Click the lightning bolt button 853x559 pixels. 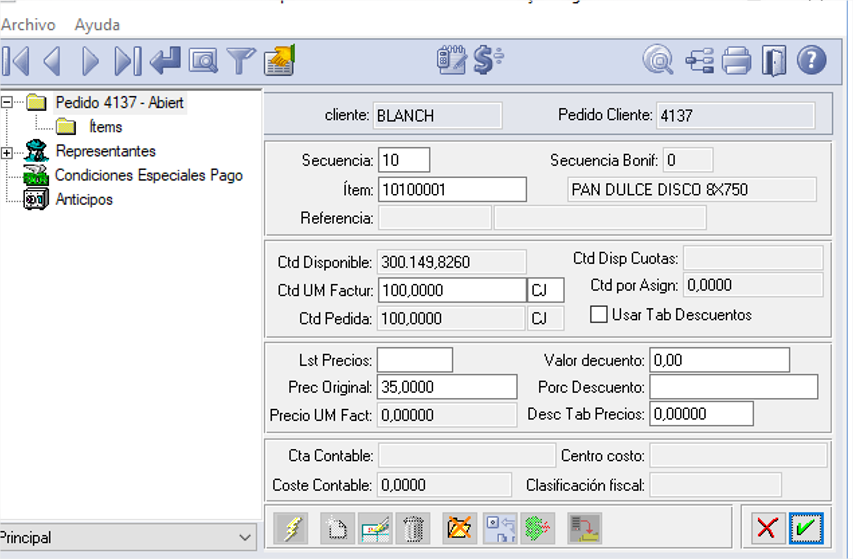coord(292,527)
